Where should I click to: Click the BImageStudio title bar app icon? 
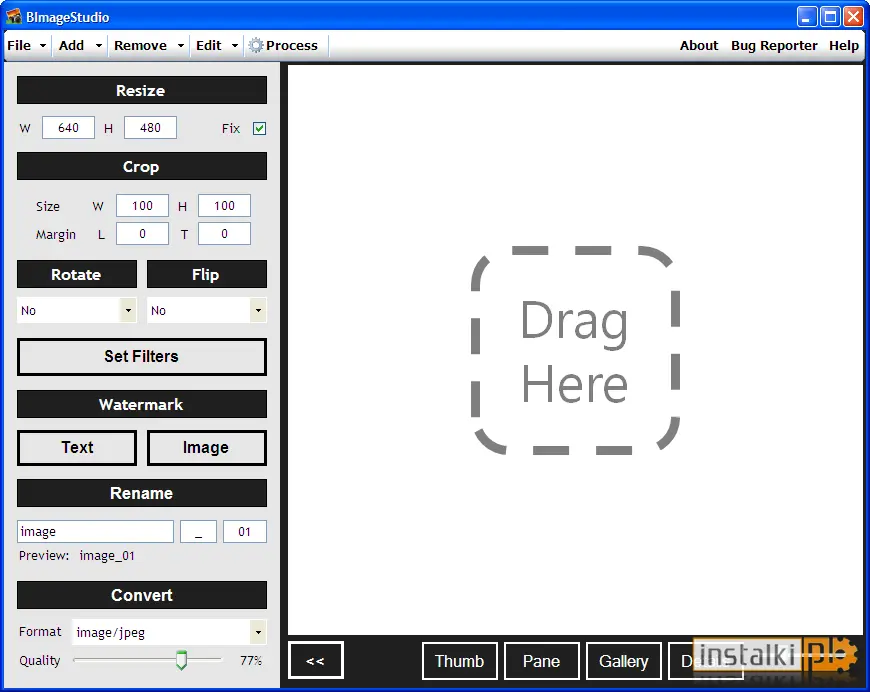point(14,17)
